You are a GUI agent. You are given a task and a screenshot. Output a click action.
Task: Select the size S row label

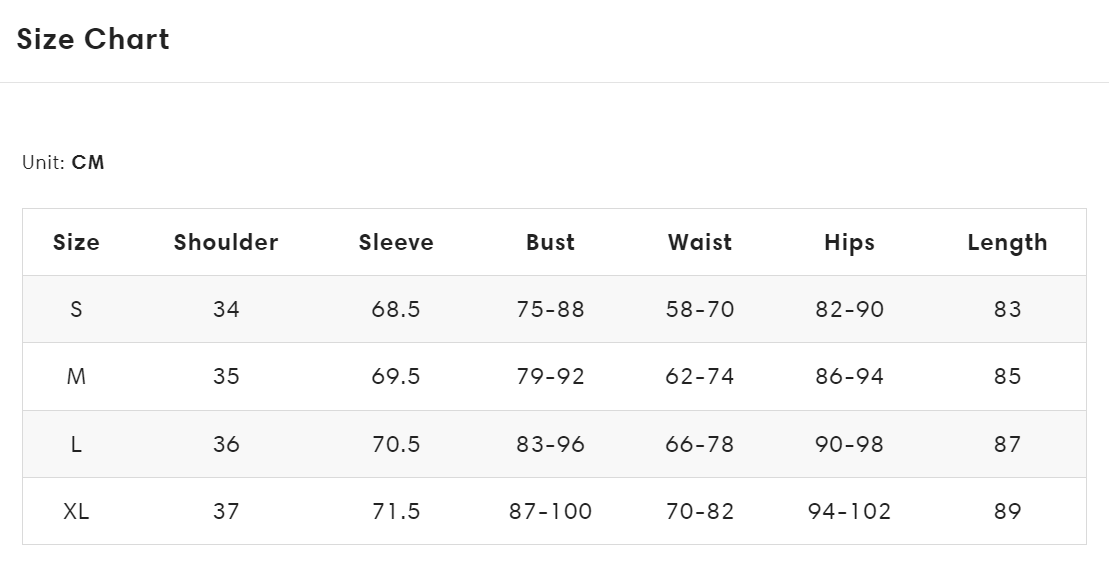(76, 310)
